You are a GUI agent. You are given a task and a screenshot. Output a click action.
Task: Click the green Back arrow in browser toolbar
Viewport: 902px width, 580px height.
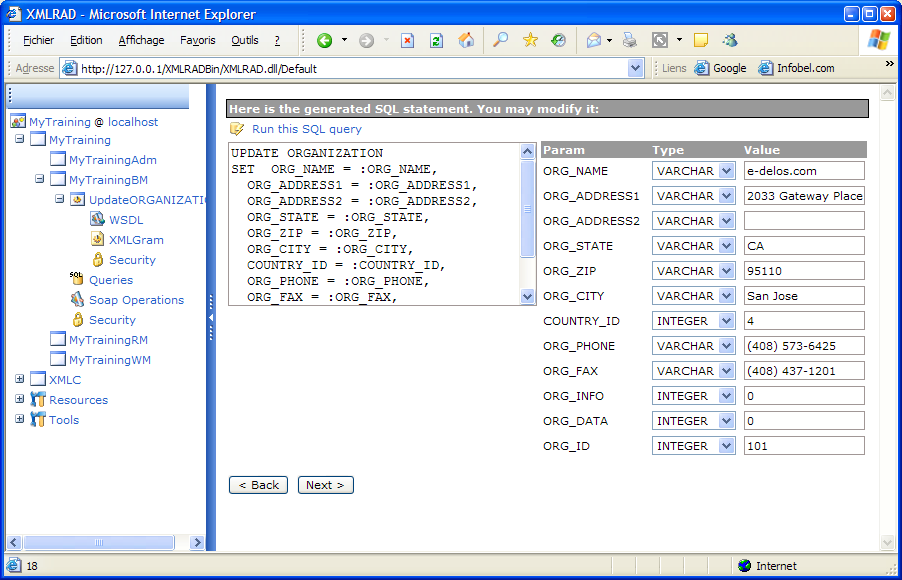click(325, 41)
